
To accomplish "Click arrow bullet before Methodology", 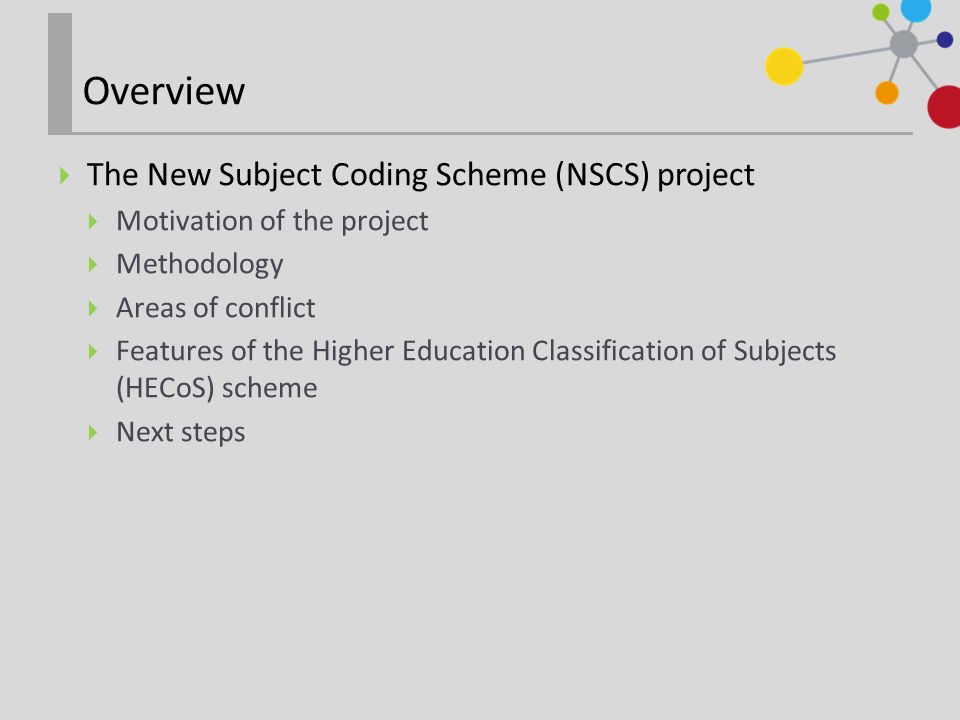I will (93, 264).
